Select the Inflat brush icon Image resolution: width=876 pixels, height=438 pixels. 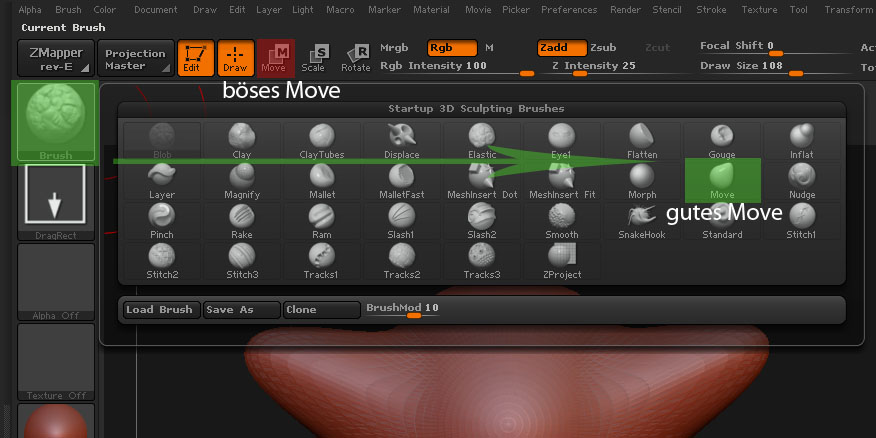tap(801, 141)
